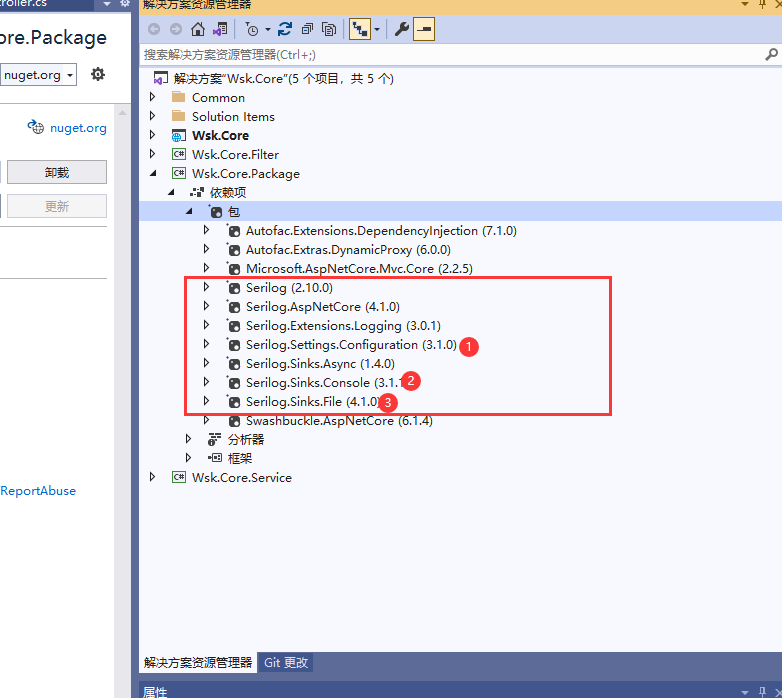Screen dimensions: 782x698
Task: Expand the Serilog.AspNetCore (4.1.0) package
Action: pyautogui.click(x=206, y=306)
